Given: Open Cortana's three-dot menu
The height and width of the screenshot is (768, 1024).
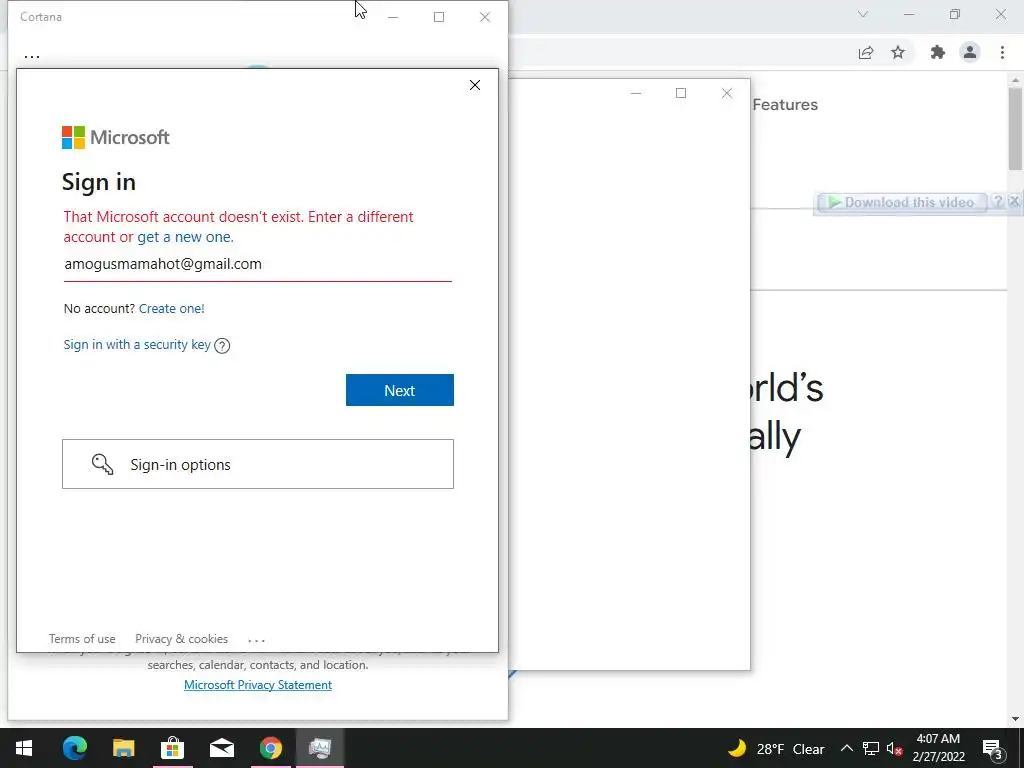Looking at the screenshot, I should 32,57.
